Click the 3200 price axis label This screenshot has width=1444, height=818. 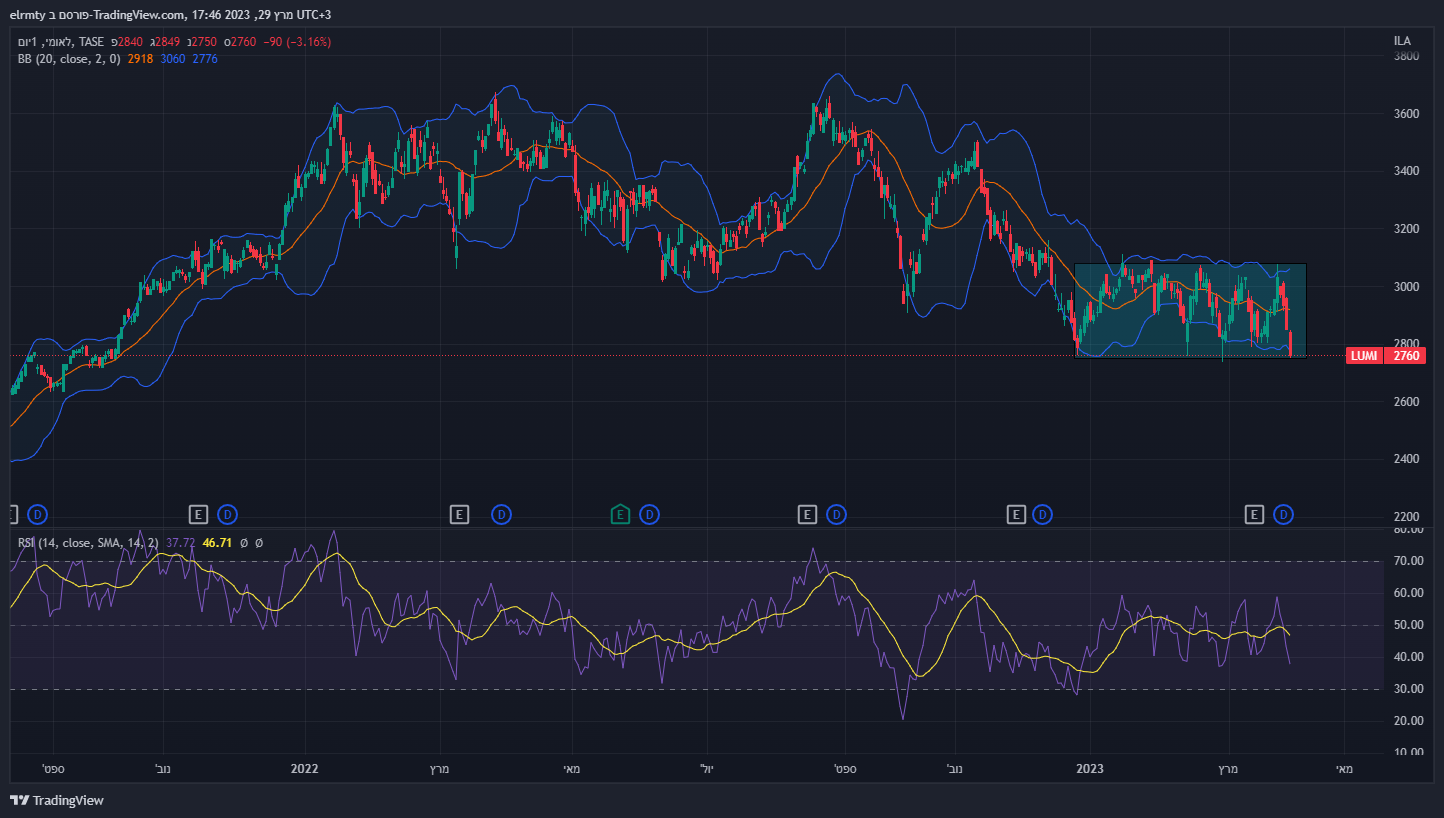1407,229
